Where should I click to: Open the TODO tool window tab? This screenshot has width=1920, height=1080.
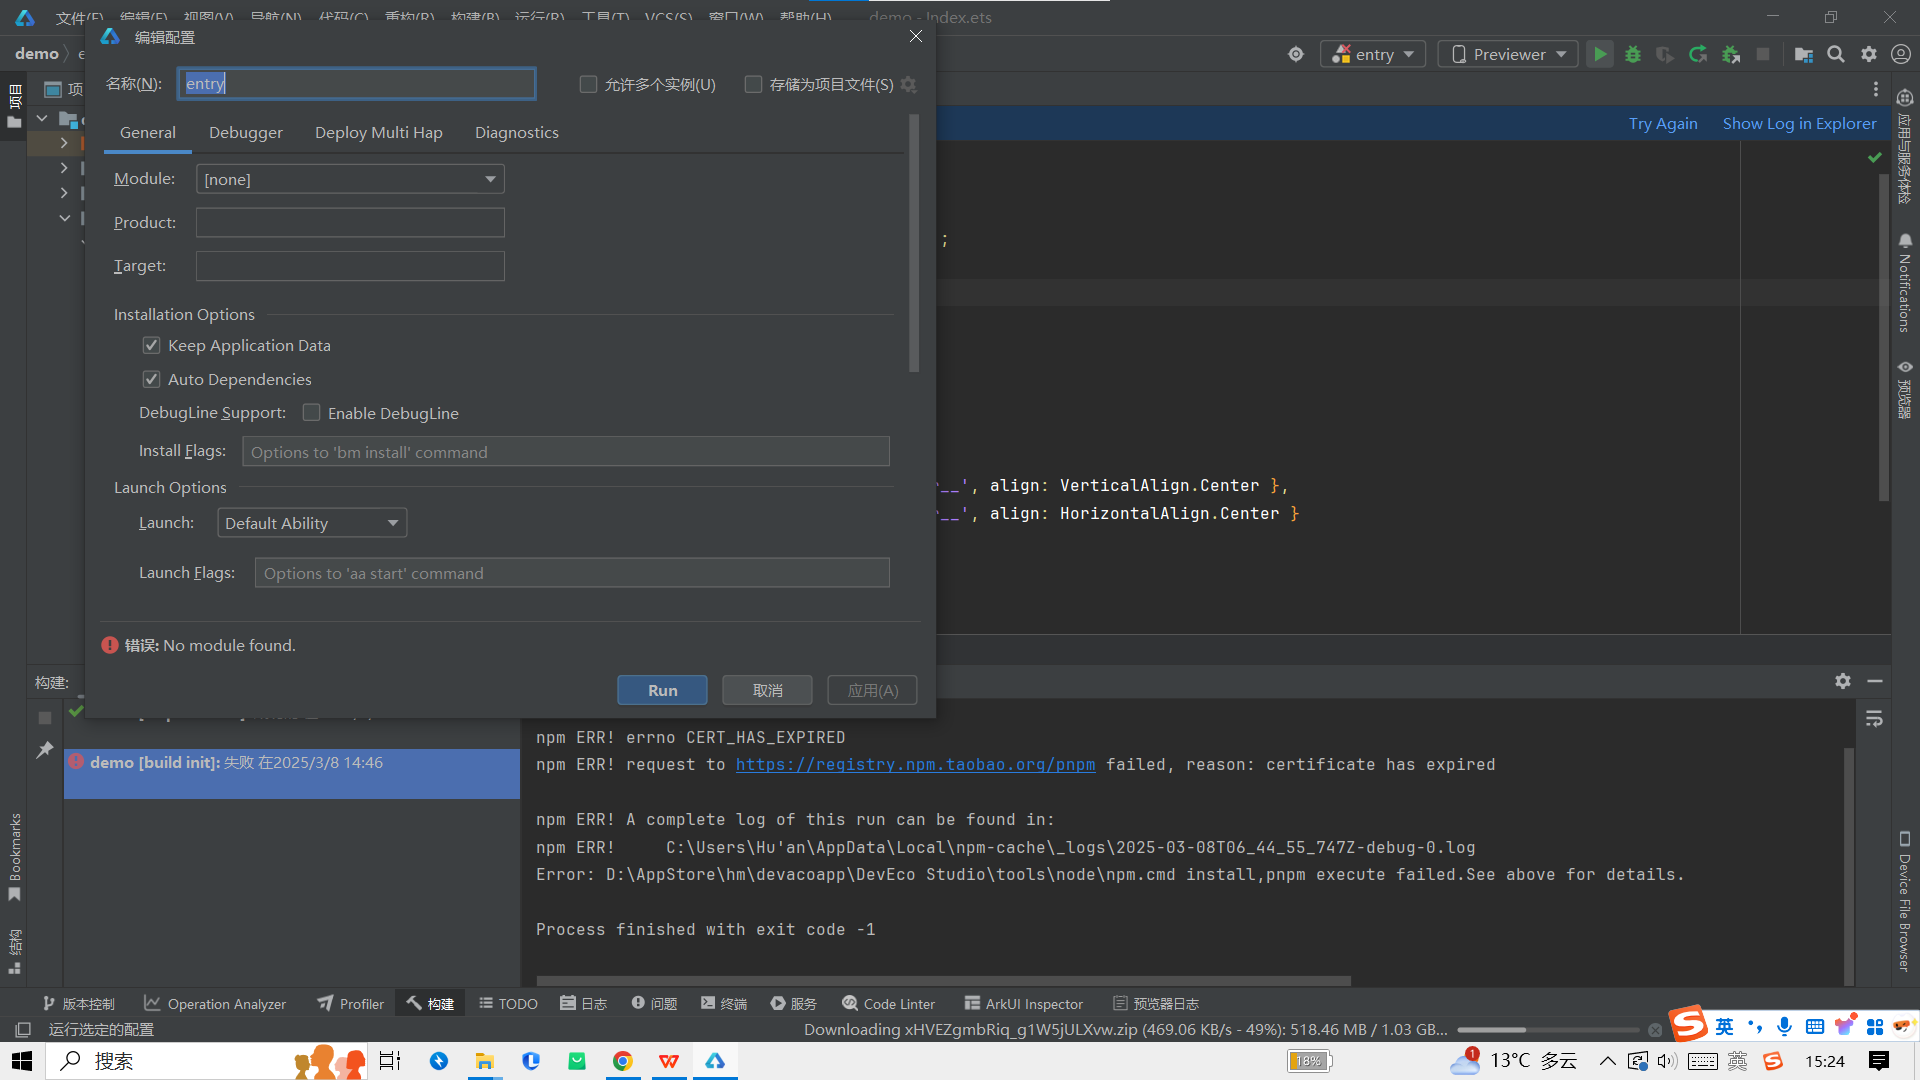(508, 1004)
